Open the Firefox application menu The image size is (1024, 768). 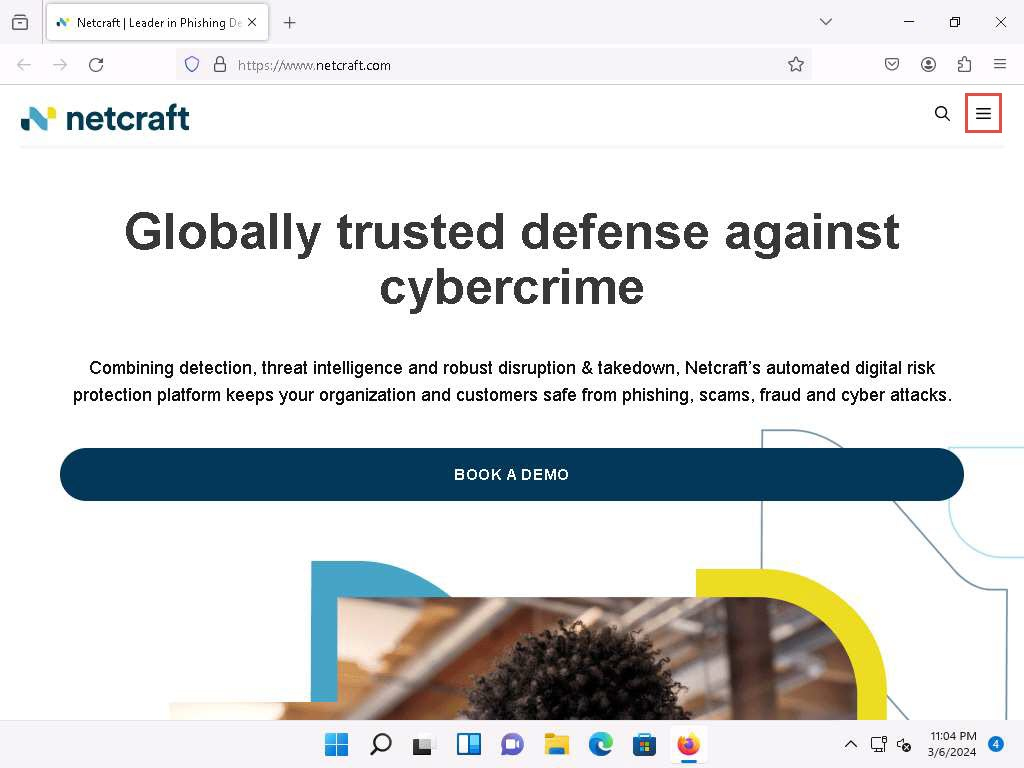1000,65
